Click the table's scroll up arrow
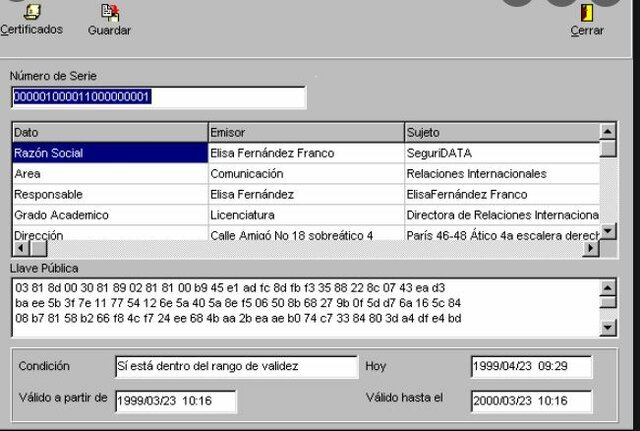Image resolution: width=640 pixels, height=431 pixels. (x=608, y=131)
